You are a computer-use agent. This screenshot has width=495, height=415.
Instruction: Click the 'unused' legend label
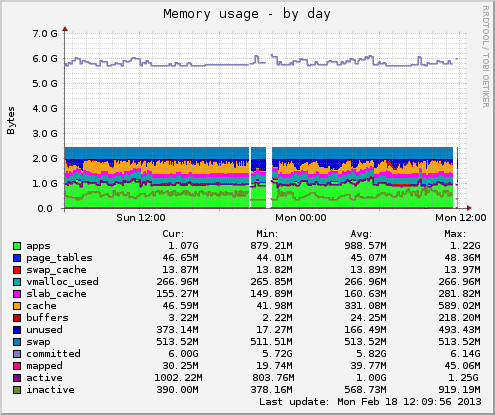click(44, 330)
